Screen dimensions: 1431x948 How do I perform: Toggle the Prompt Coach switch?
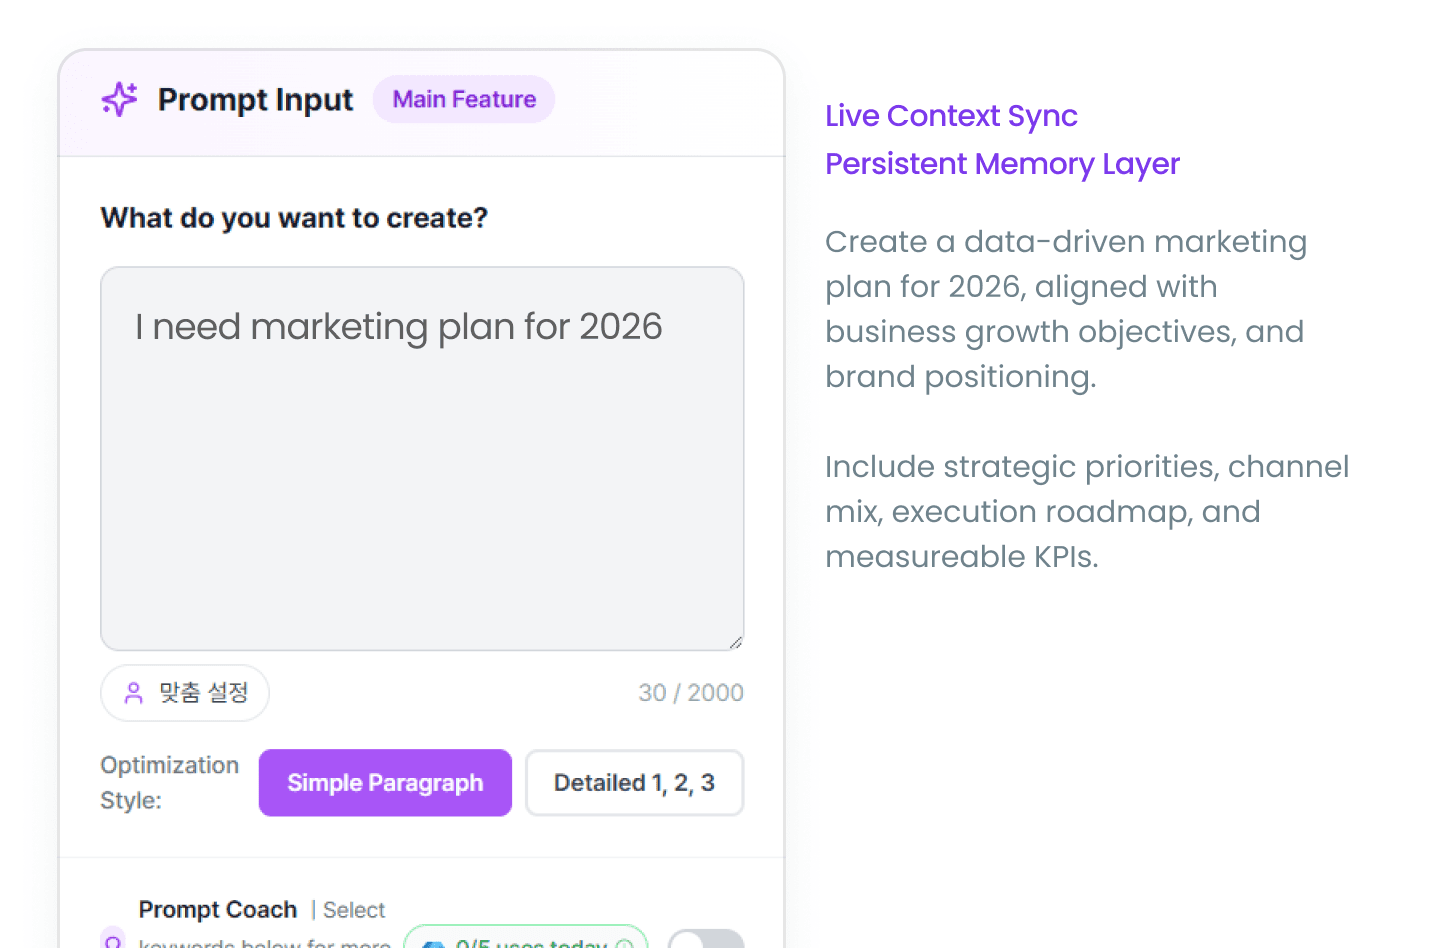click(x=706, y=941)
